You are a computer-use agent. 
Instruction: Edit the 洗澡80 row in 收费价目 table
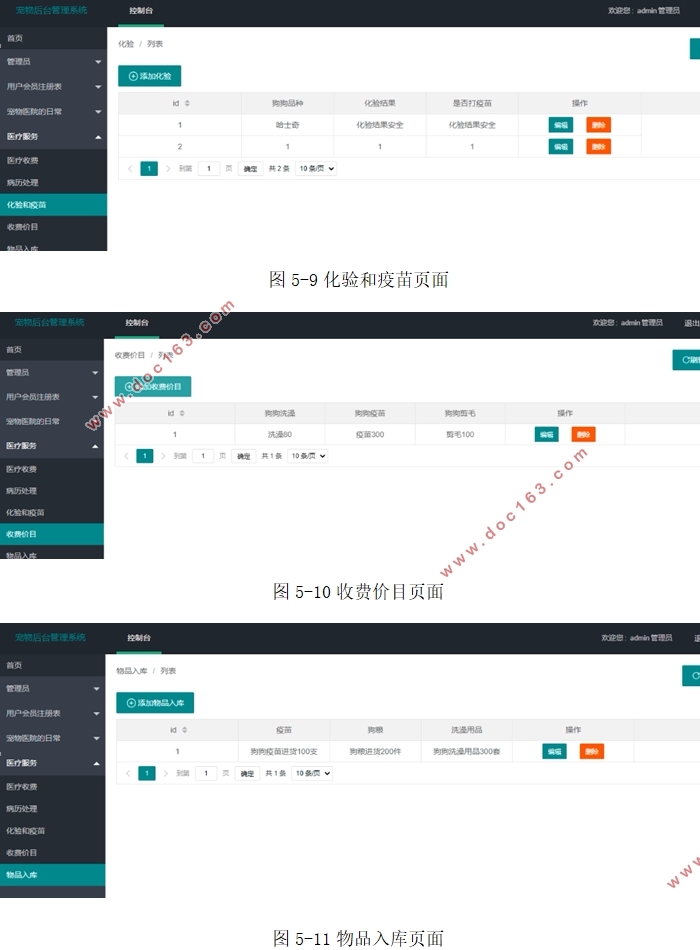point(546,434)
